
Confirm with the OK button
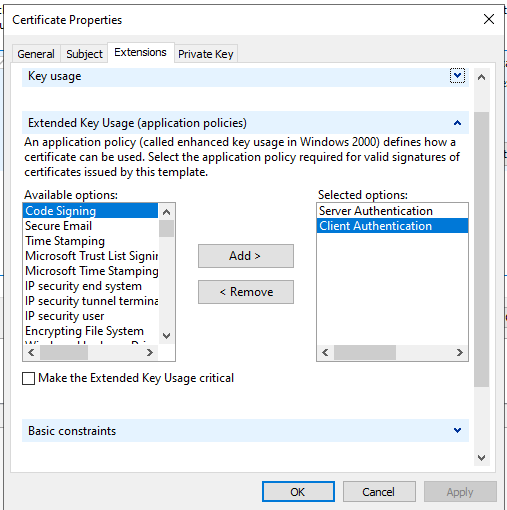click(298, 492)
